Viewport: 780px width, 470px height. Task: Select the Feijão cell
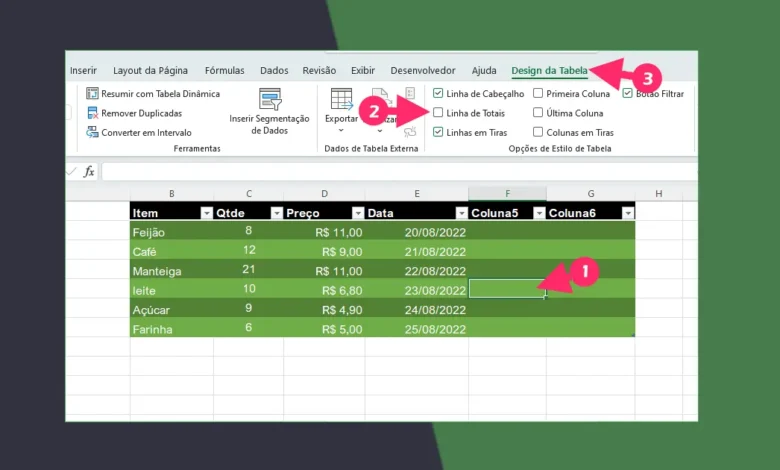(x=172, y=232)
